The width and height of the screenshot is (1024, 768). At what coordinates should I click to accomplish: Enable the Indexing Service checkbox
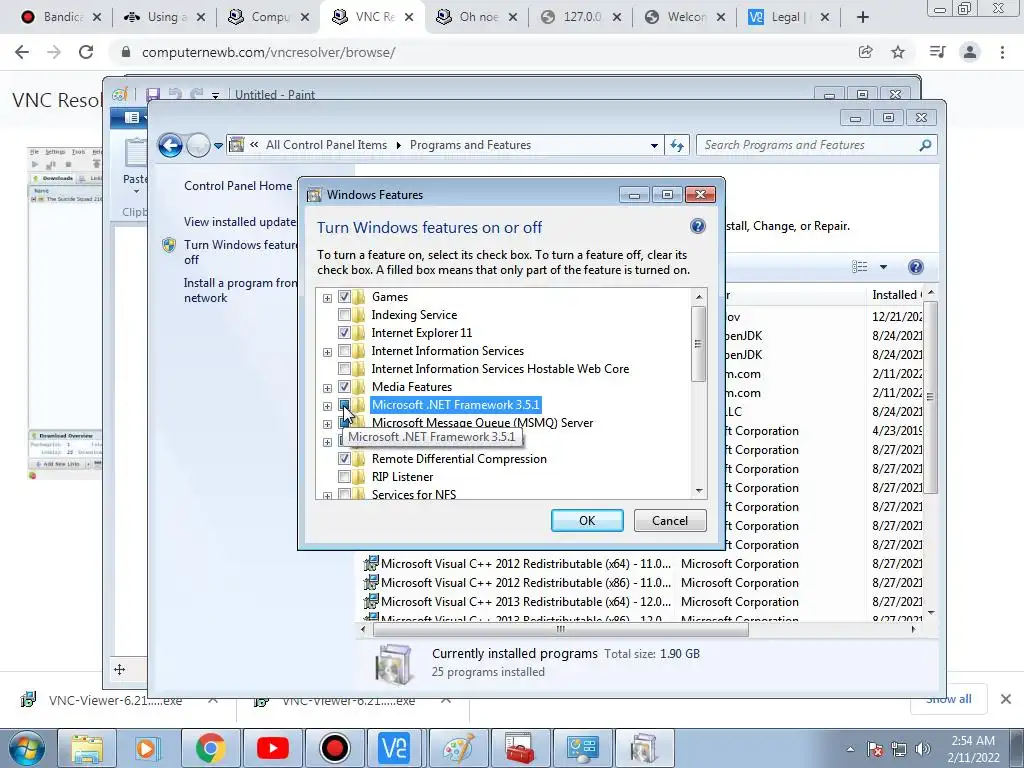(x=344, y=315)
